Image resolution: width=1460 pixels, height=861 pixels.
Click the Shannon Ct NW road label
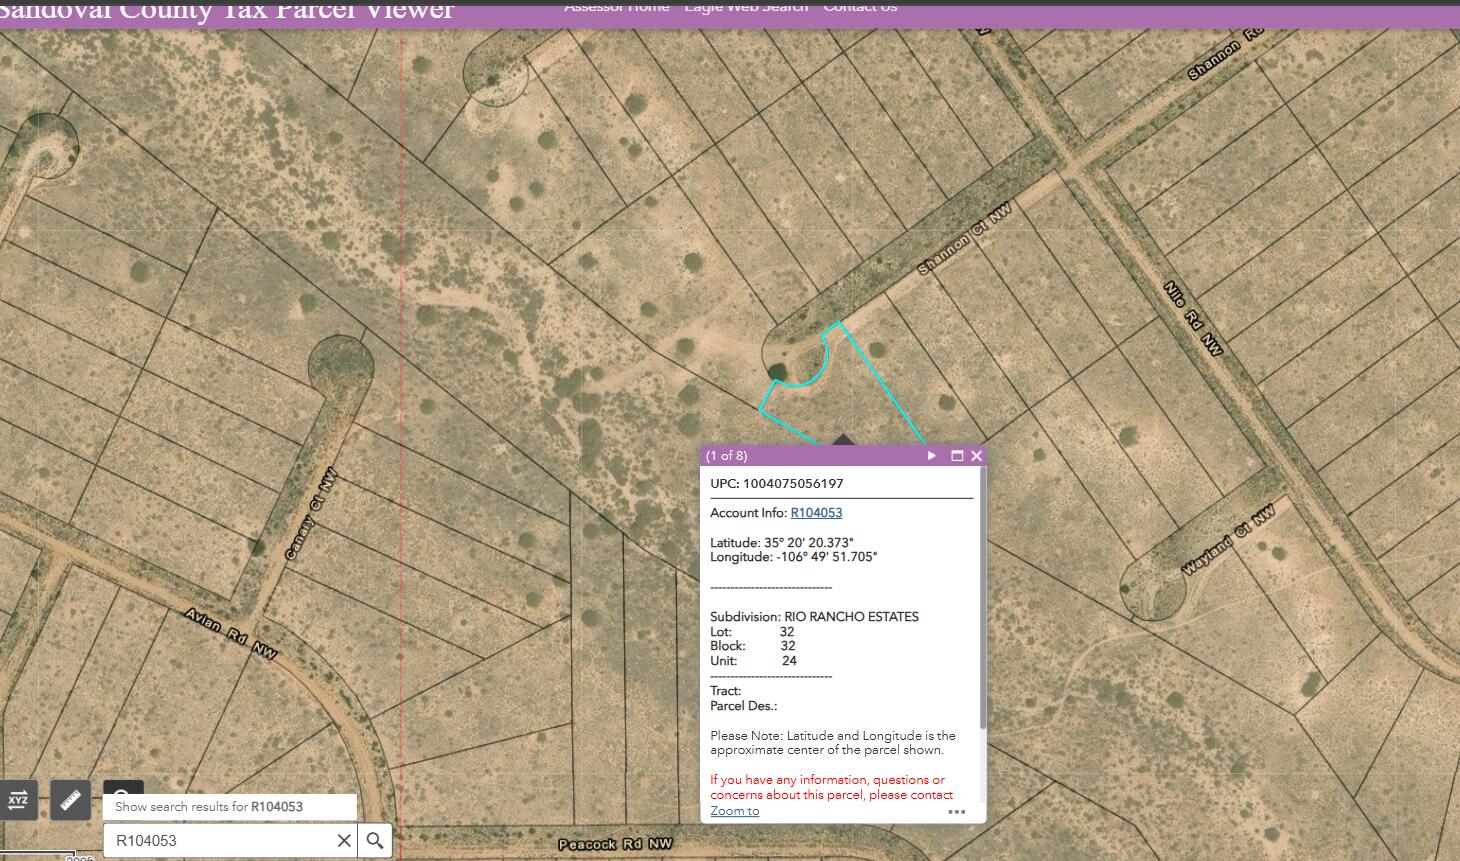(966, 241)
